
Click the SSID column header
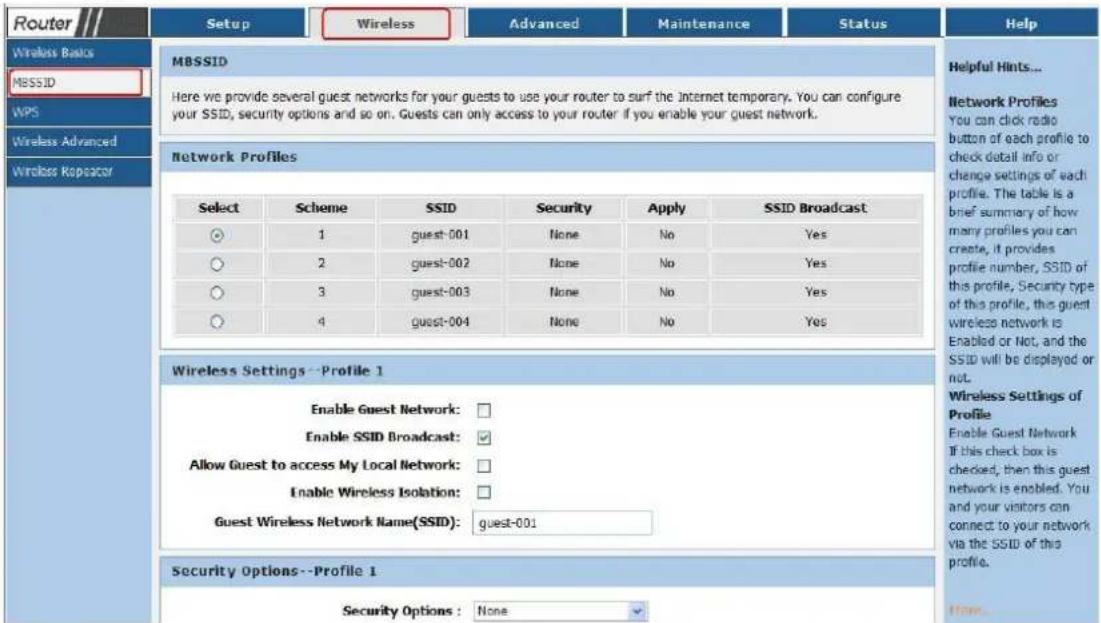(x=440, y=208)
